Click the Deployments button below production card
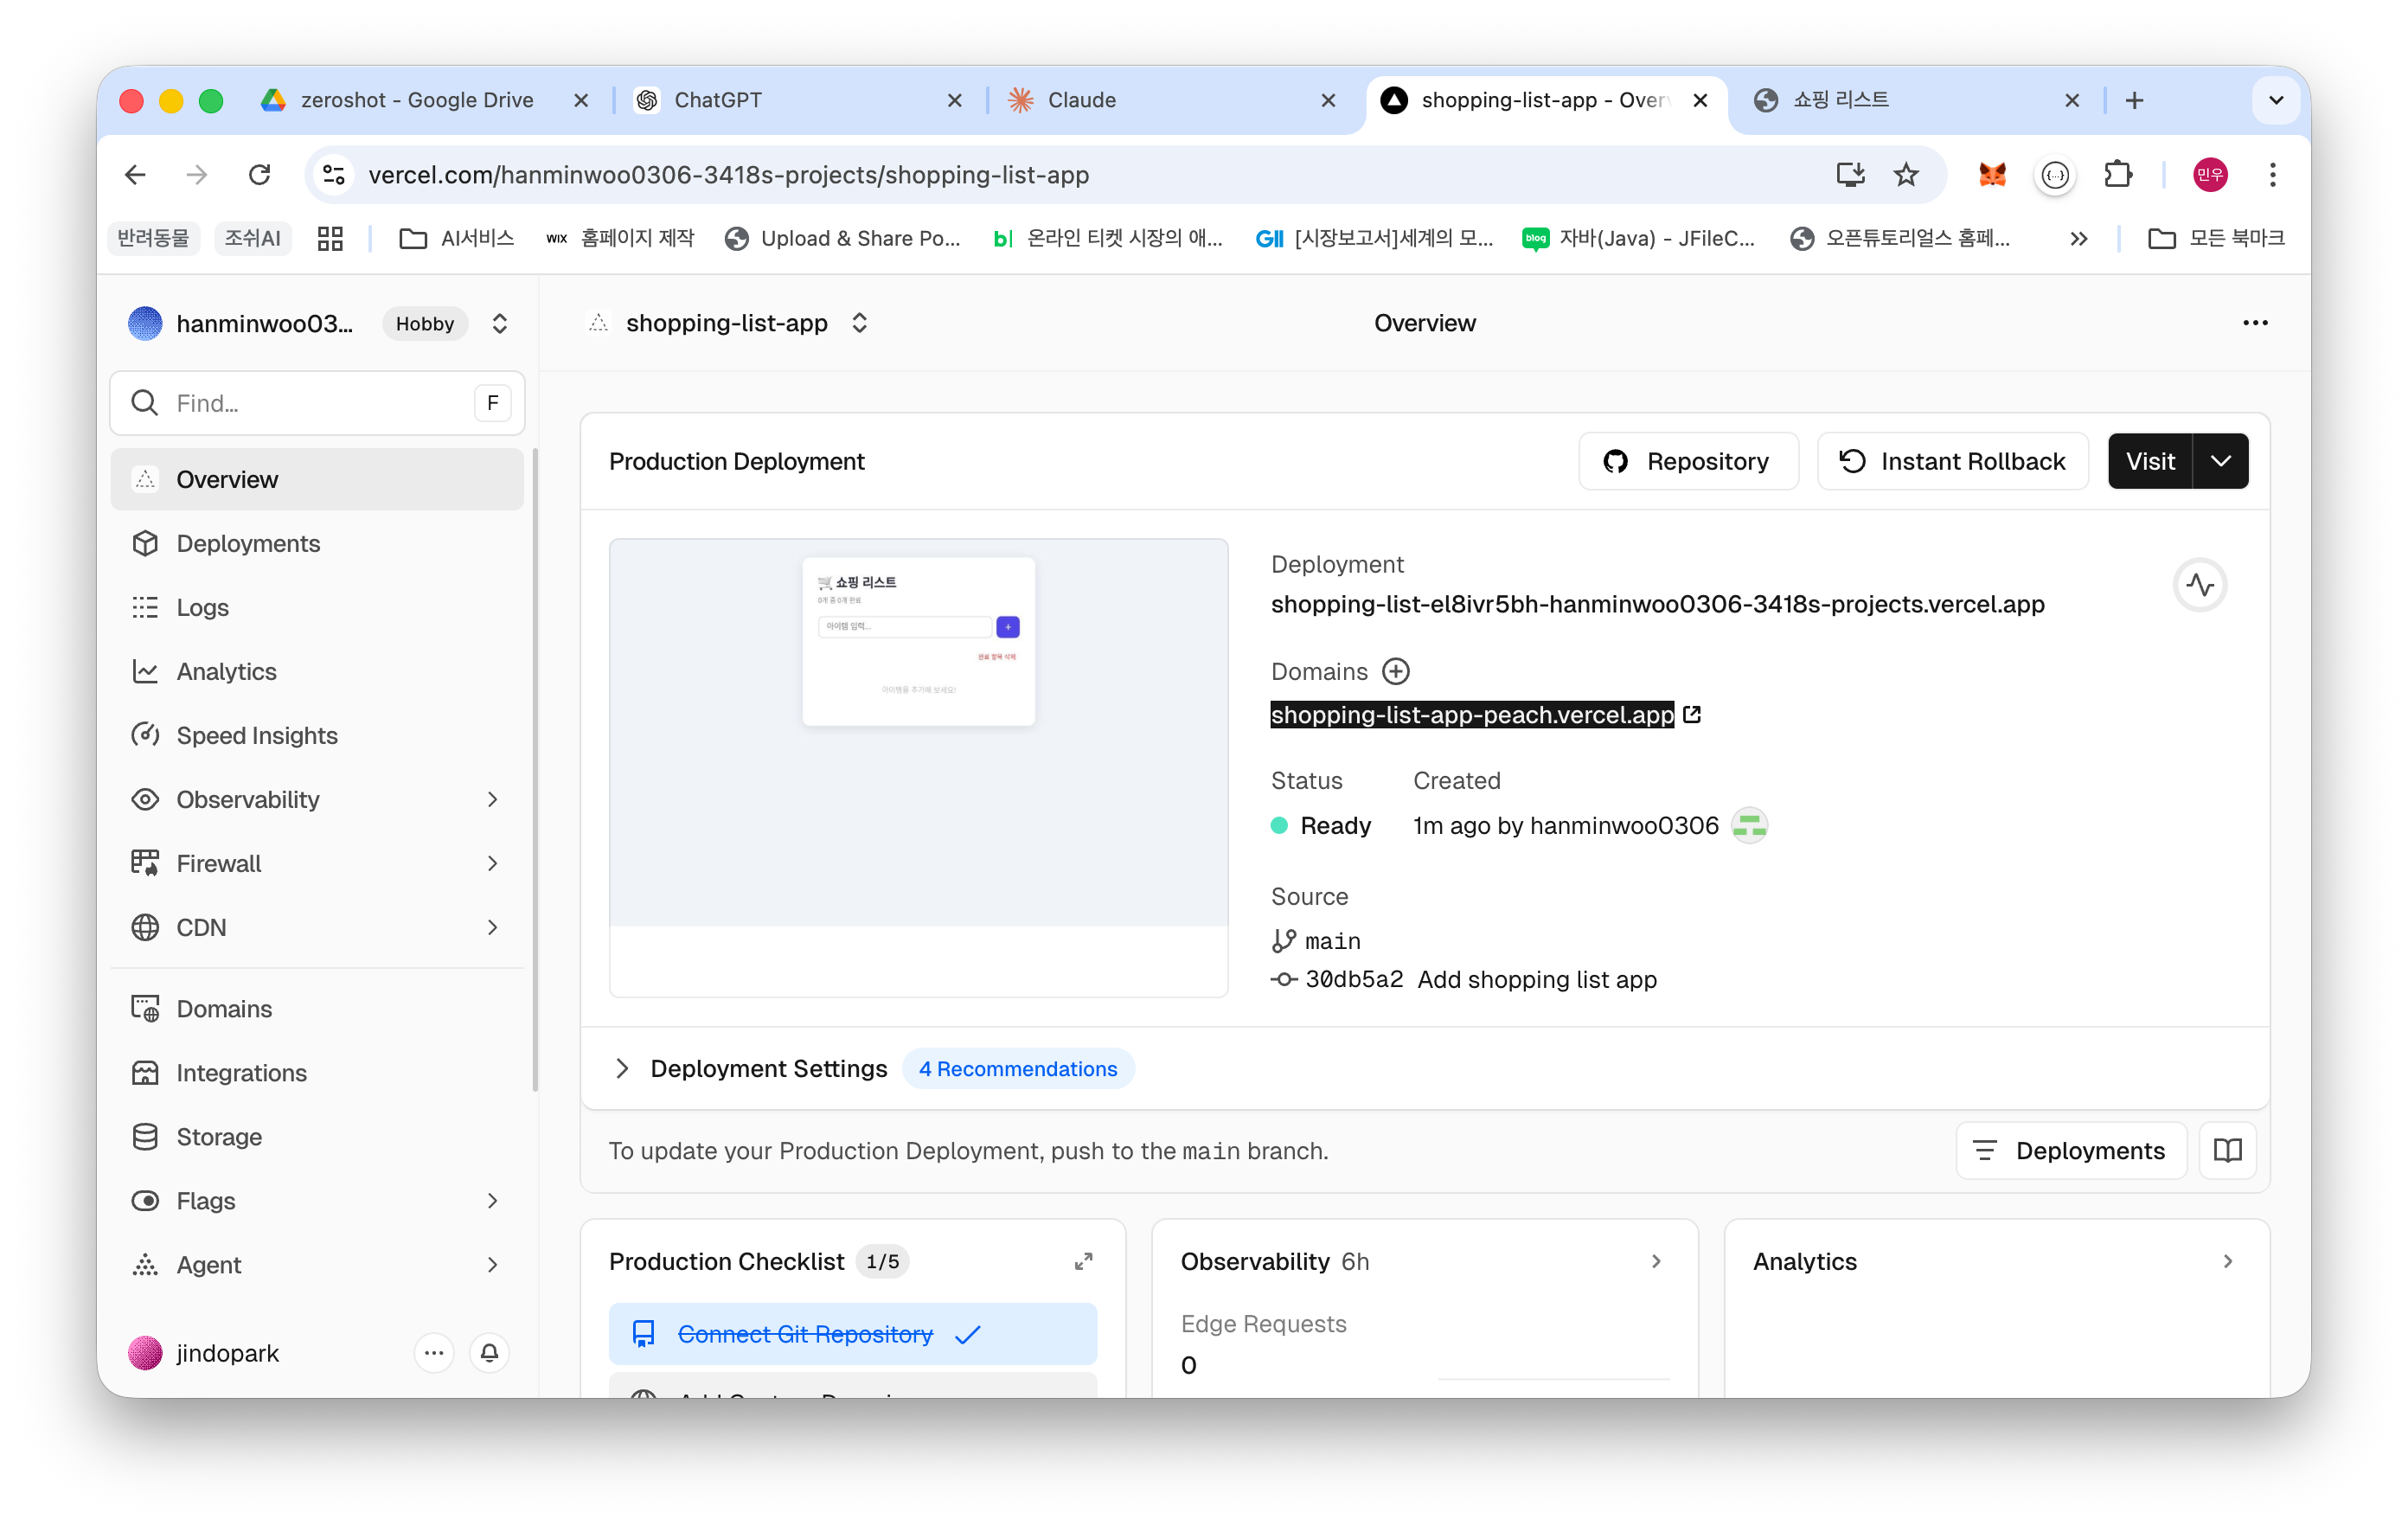2408x1526 pixels. (2071, 1151)
